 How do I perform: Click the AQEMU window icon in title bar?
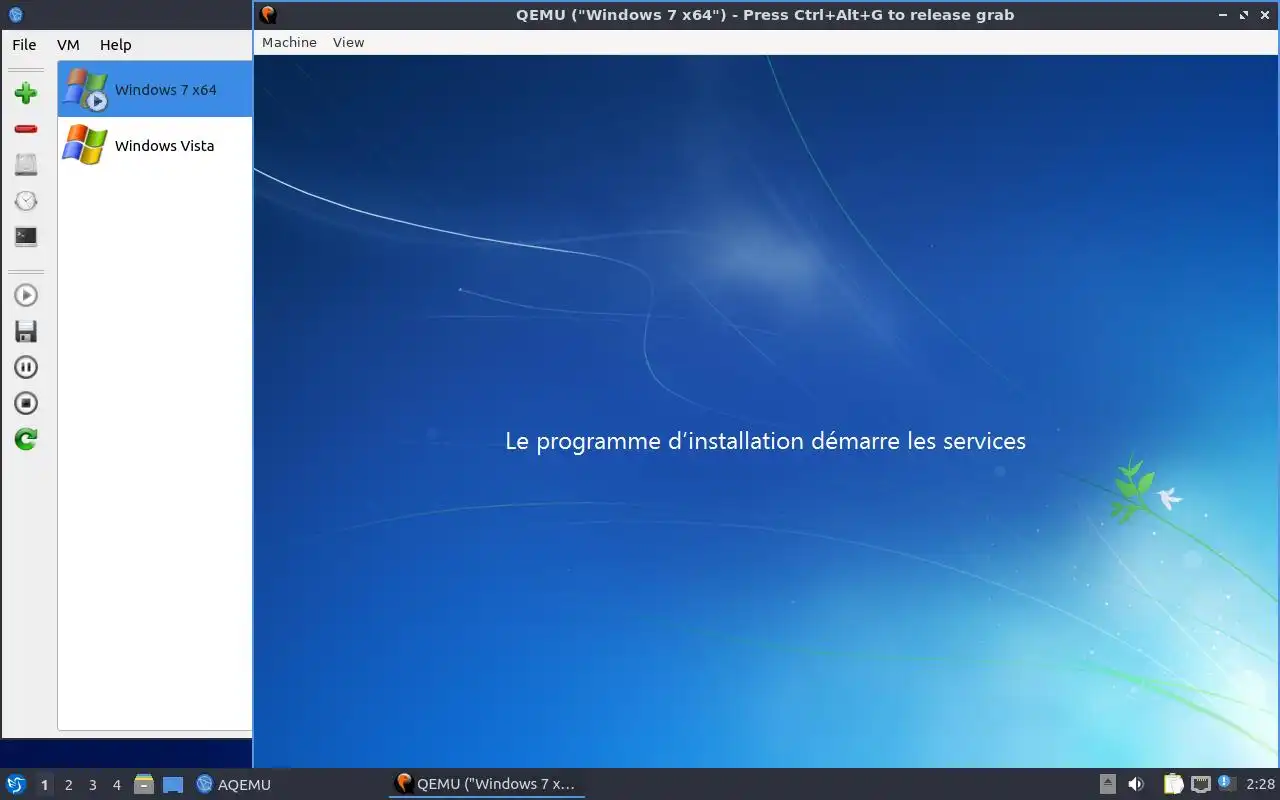point(15,15)
